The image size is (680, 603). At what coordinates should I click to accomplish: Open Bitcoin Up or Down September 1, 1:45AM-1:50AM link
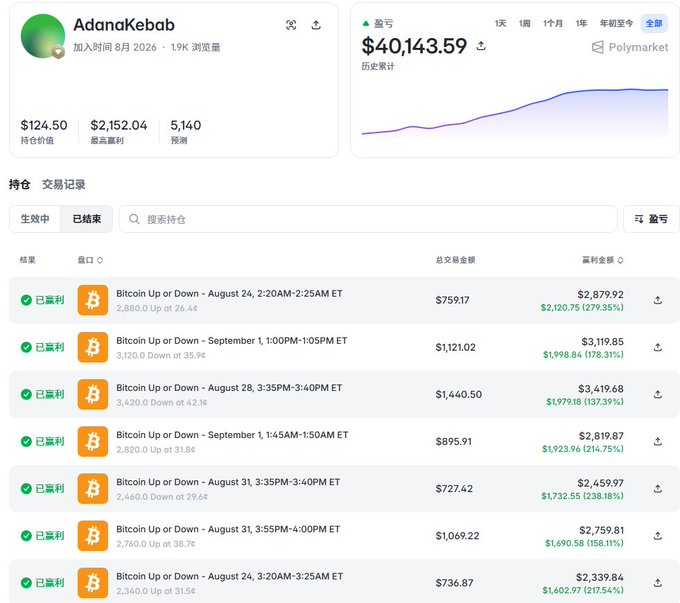(x=232, y=435)
